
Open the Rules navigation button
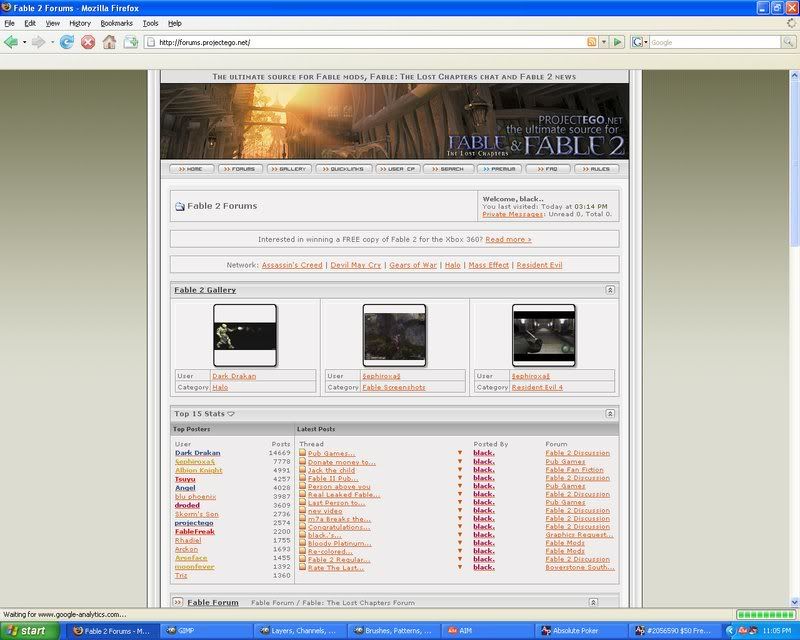pos(596,169)
